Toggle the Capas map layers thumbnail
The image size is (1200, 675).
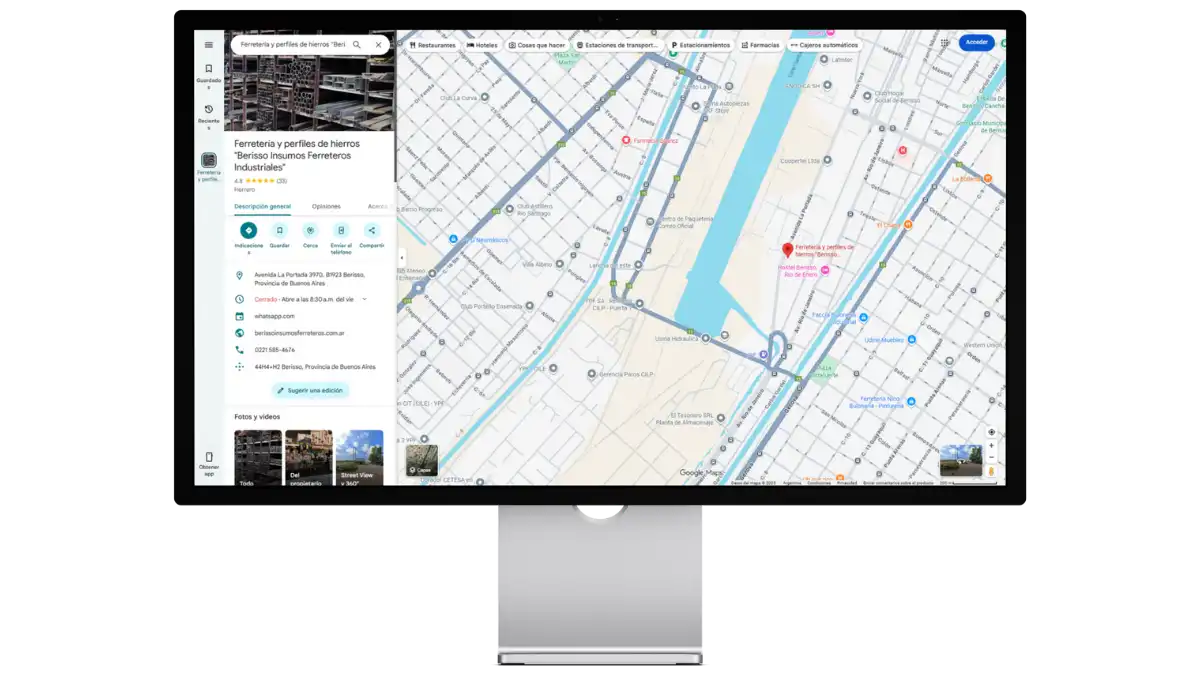pyautogui.click(x=422, y=460)
